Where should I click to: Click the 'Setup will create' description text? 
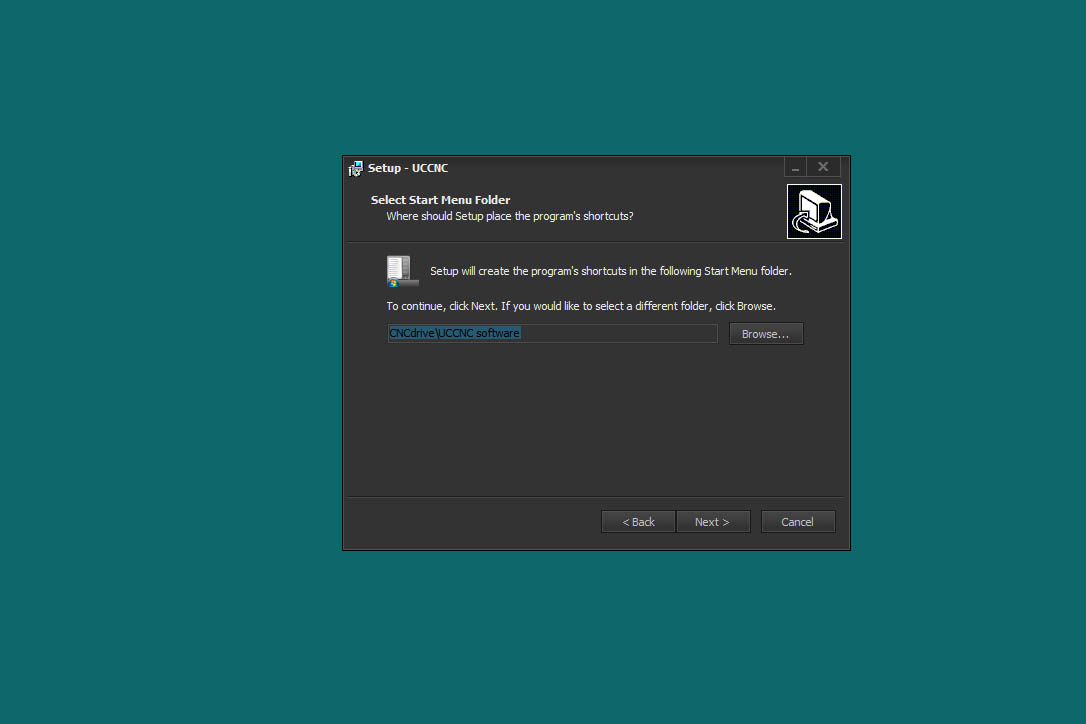coord(611,271)
